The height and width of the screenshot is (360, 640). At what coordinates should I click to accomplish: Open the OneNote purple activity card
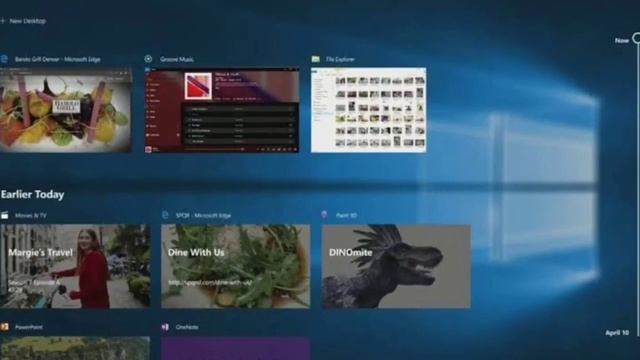[236, 348]
